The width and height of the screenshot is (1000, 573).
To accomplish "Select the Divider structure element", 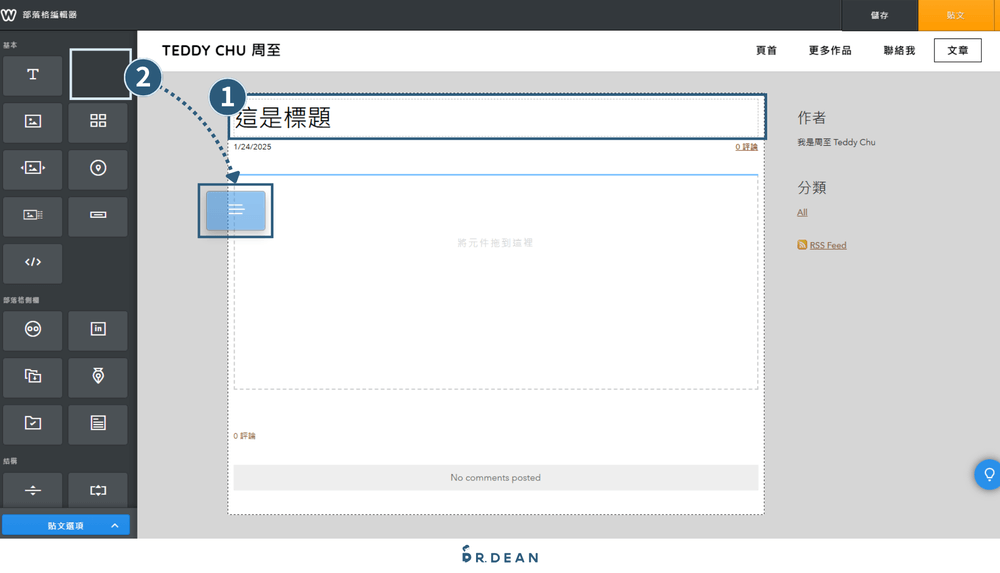I will 33,490.
